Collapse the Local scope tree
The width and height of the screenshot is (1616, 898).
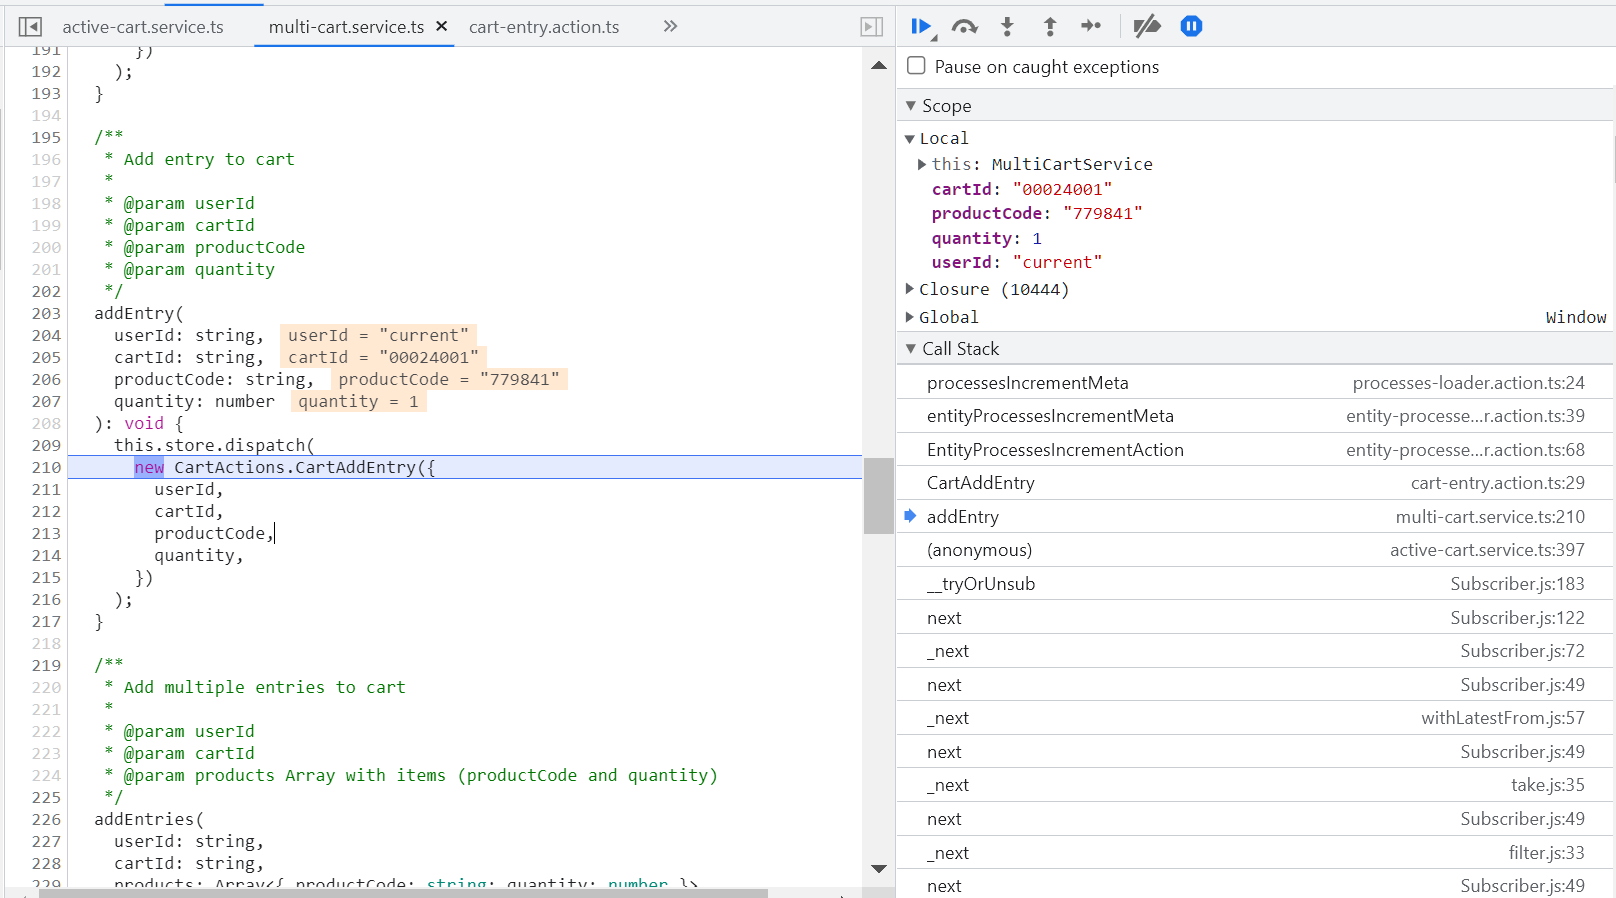coord(910,138)
